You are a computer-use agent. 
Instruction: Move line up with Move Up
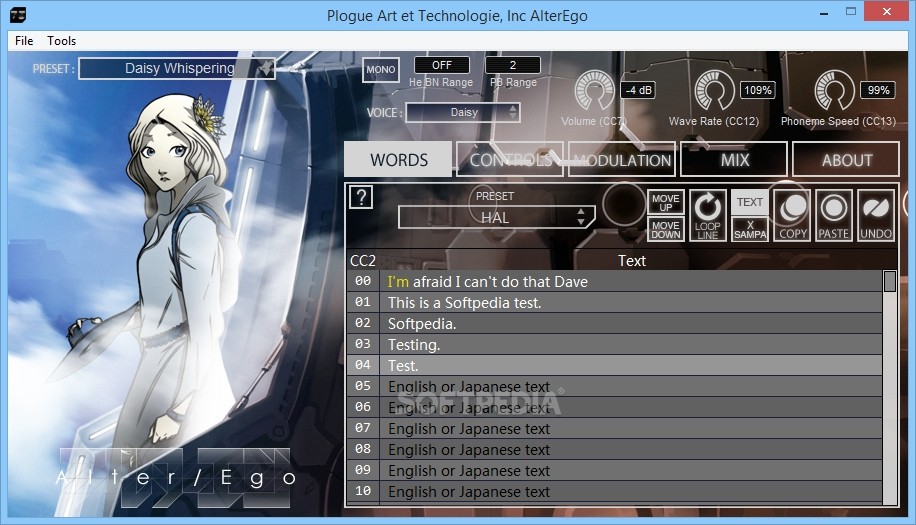click(665, 202)
